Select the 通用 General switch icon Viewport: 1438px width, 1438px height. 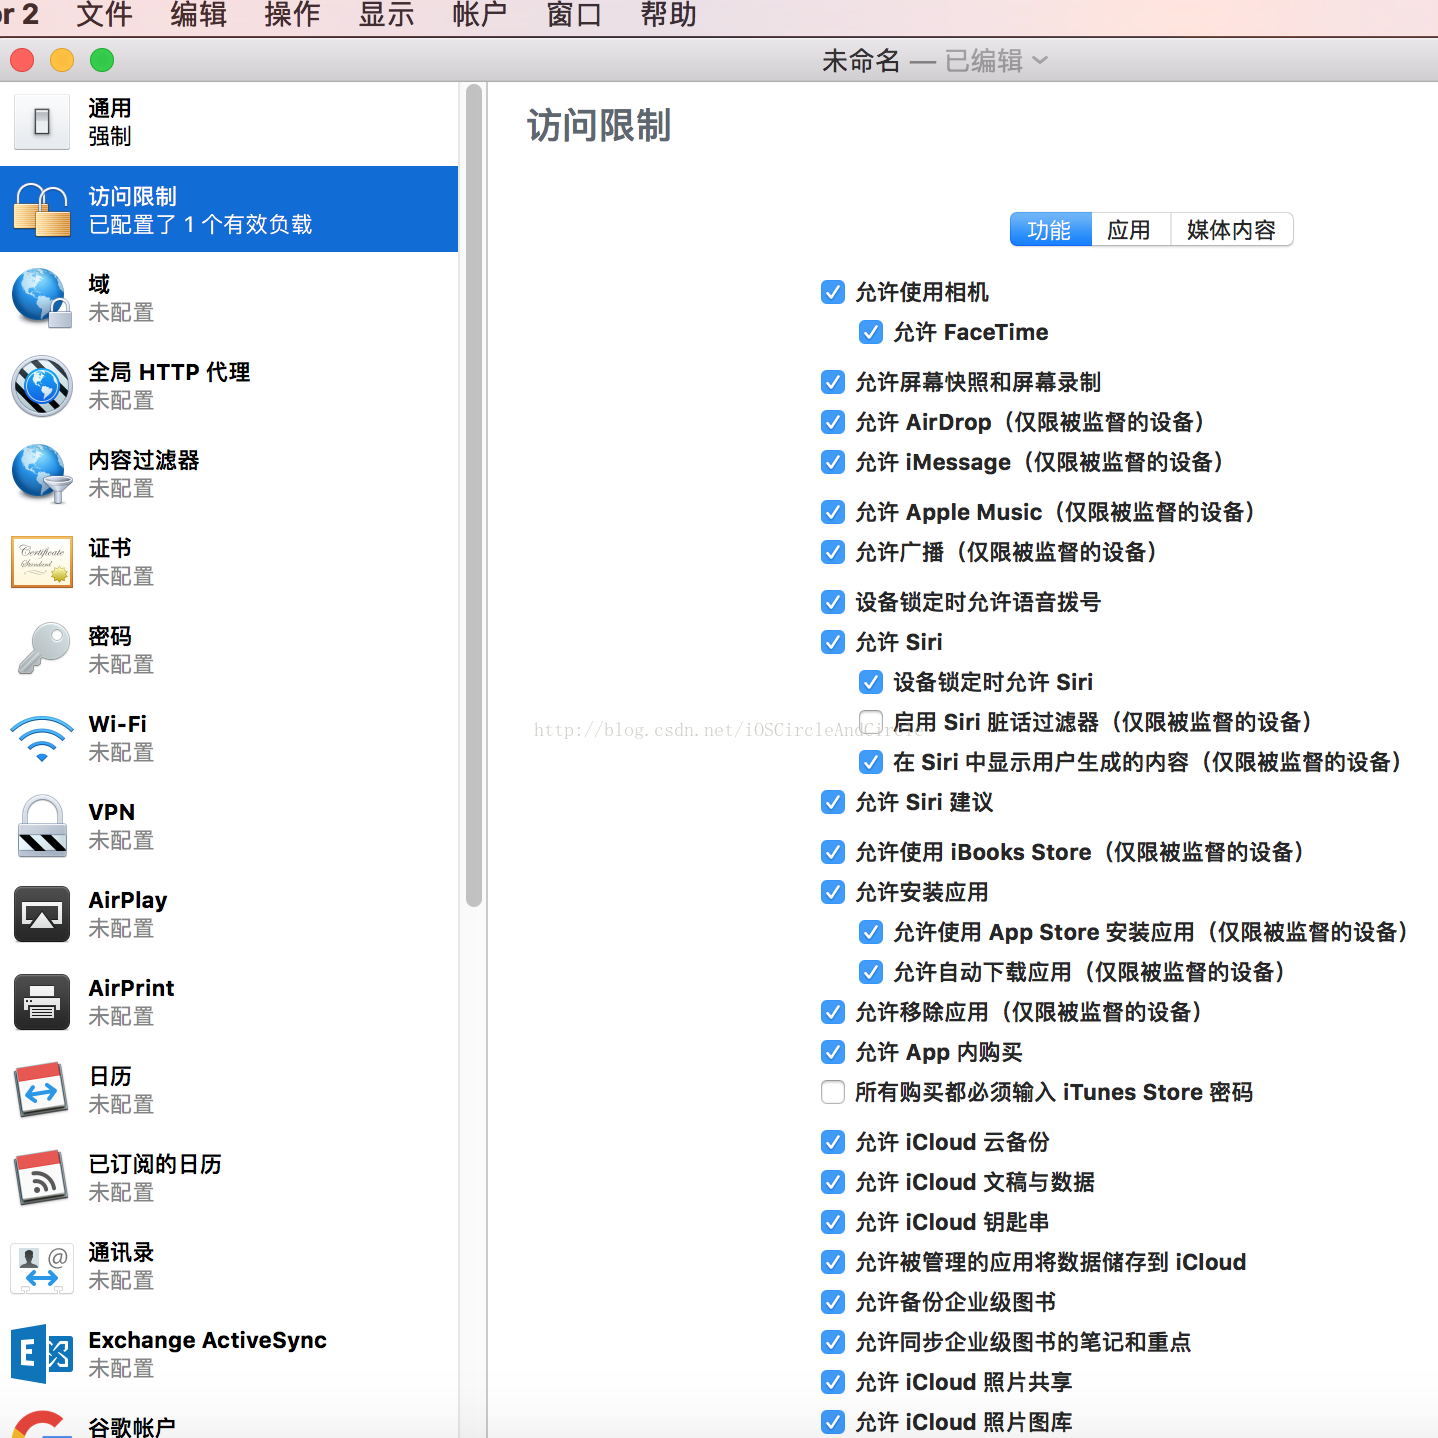42,122
